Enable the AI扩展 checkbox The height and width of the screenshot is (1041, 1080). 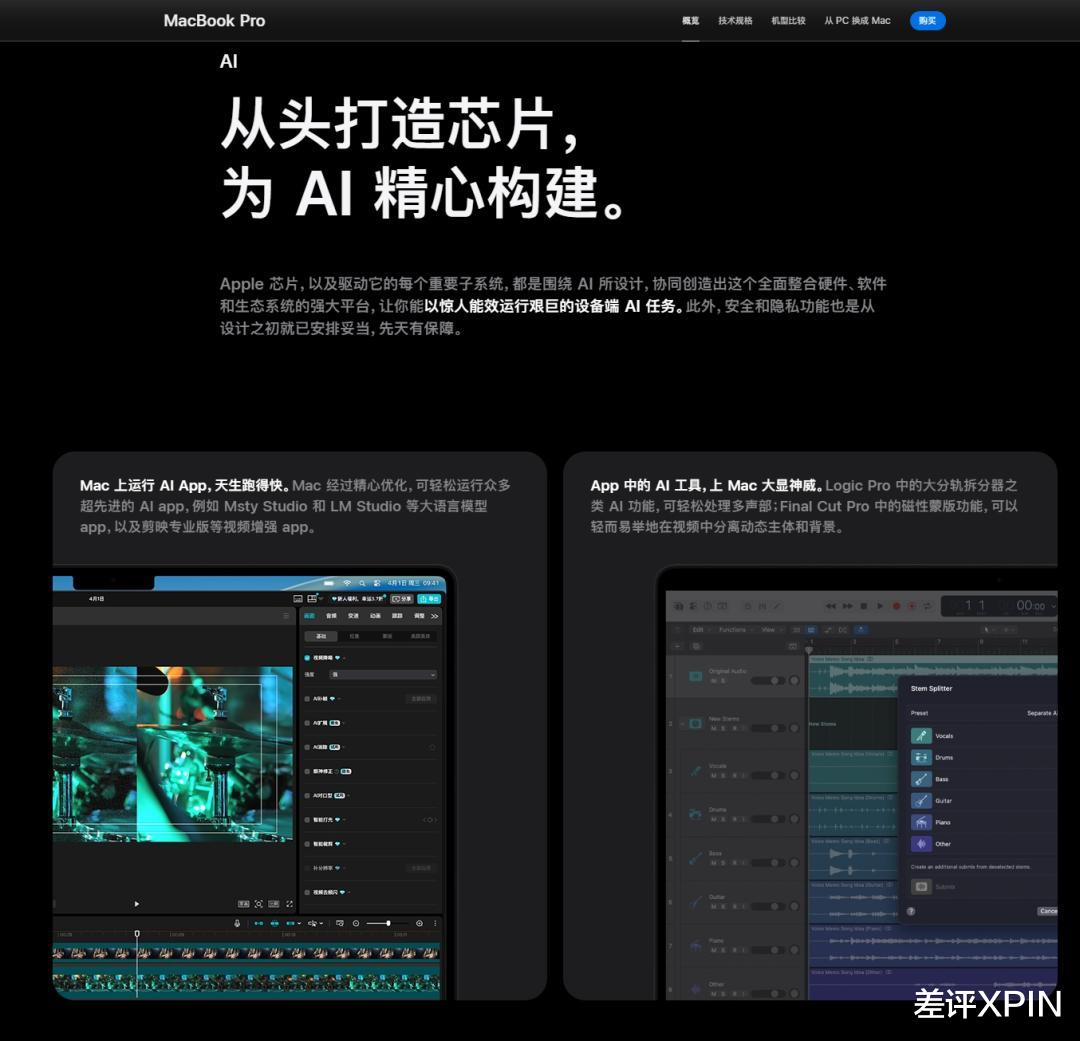[307, 723]
